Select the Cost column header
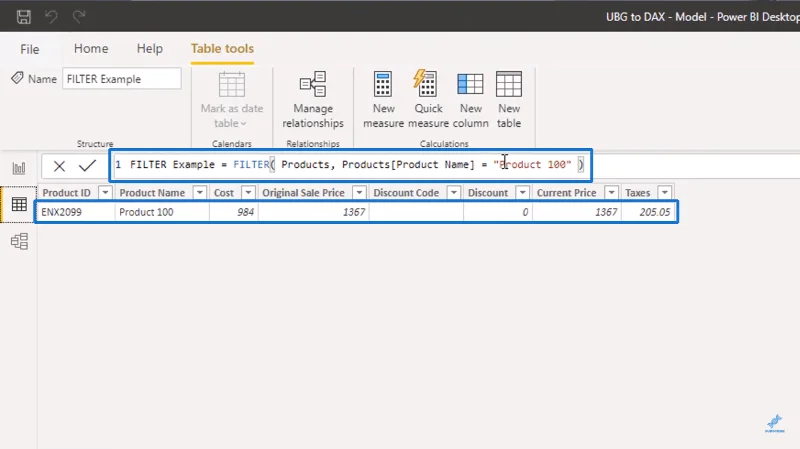 coord(223,193)
